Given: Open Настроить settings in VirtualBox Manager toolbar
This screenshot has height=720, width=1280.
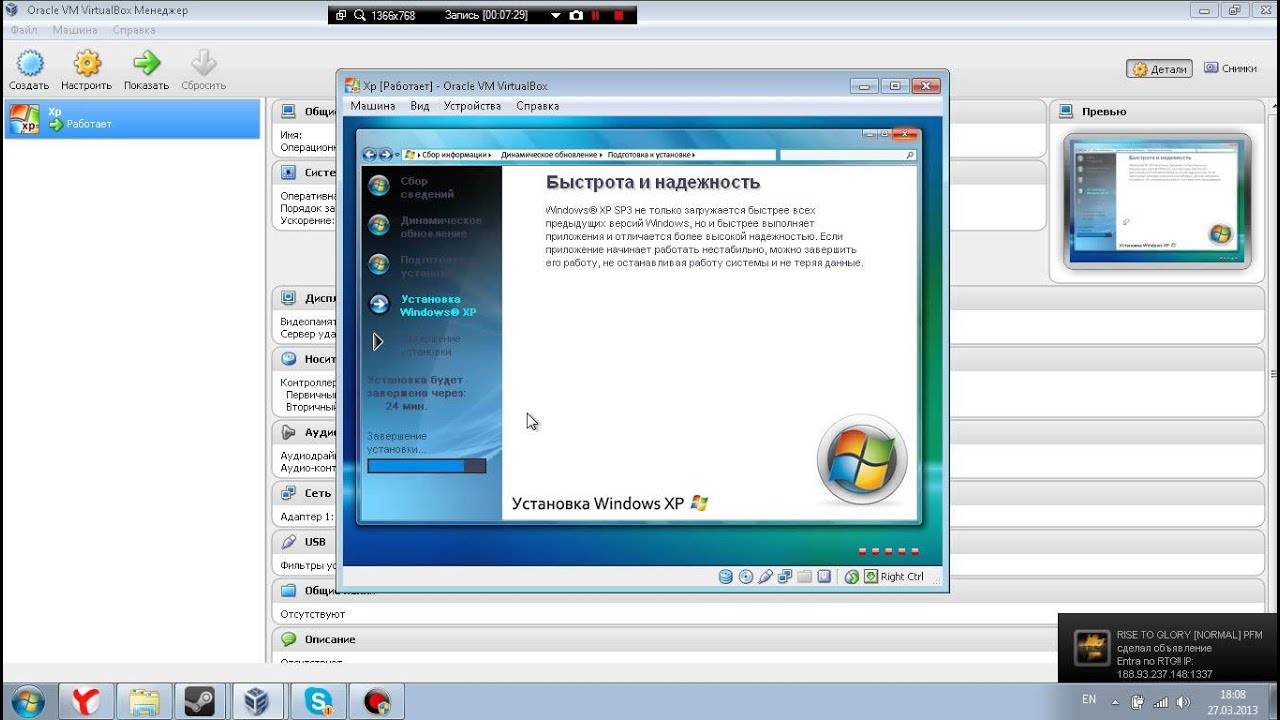Looking at the screenshot, I should 86,70.
